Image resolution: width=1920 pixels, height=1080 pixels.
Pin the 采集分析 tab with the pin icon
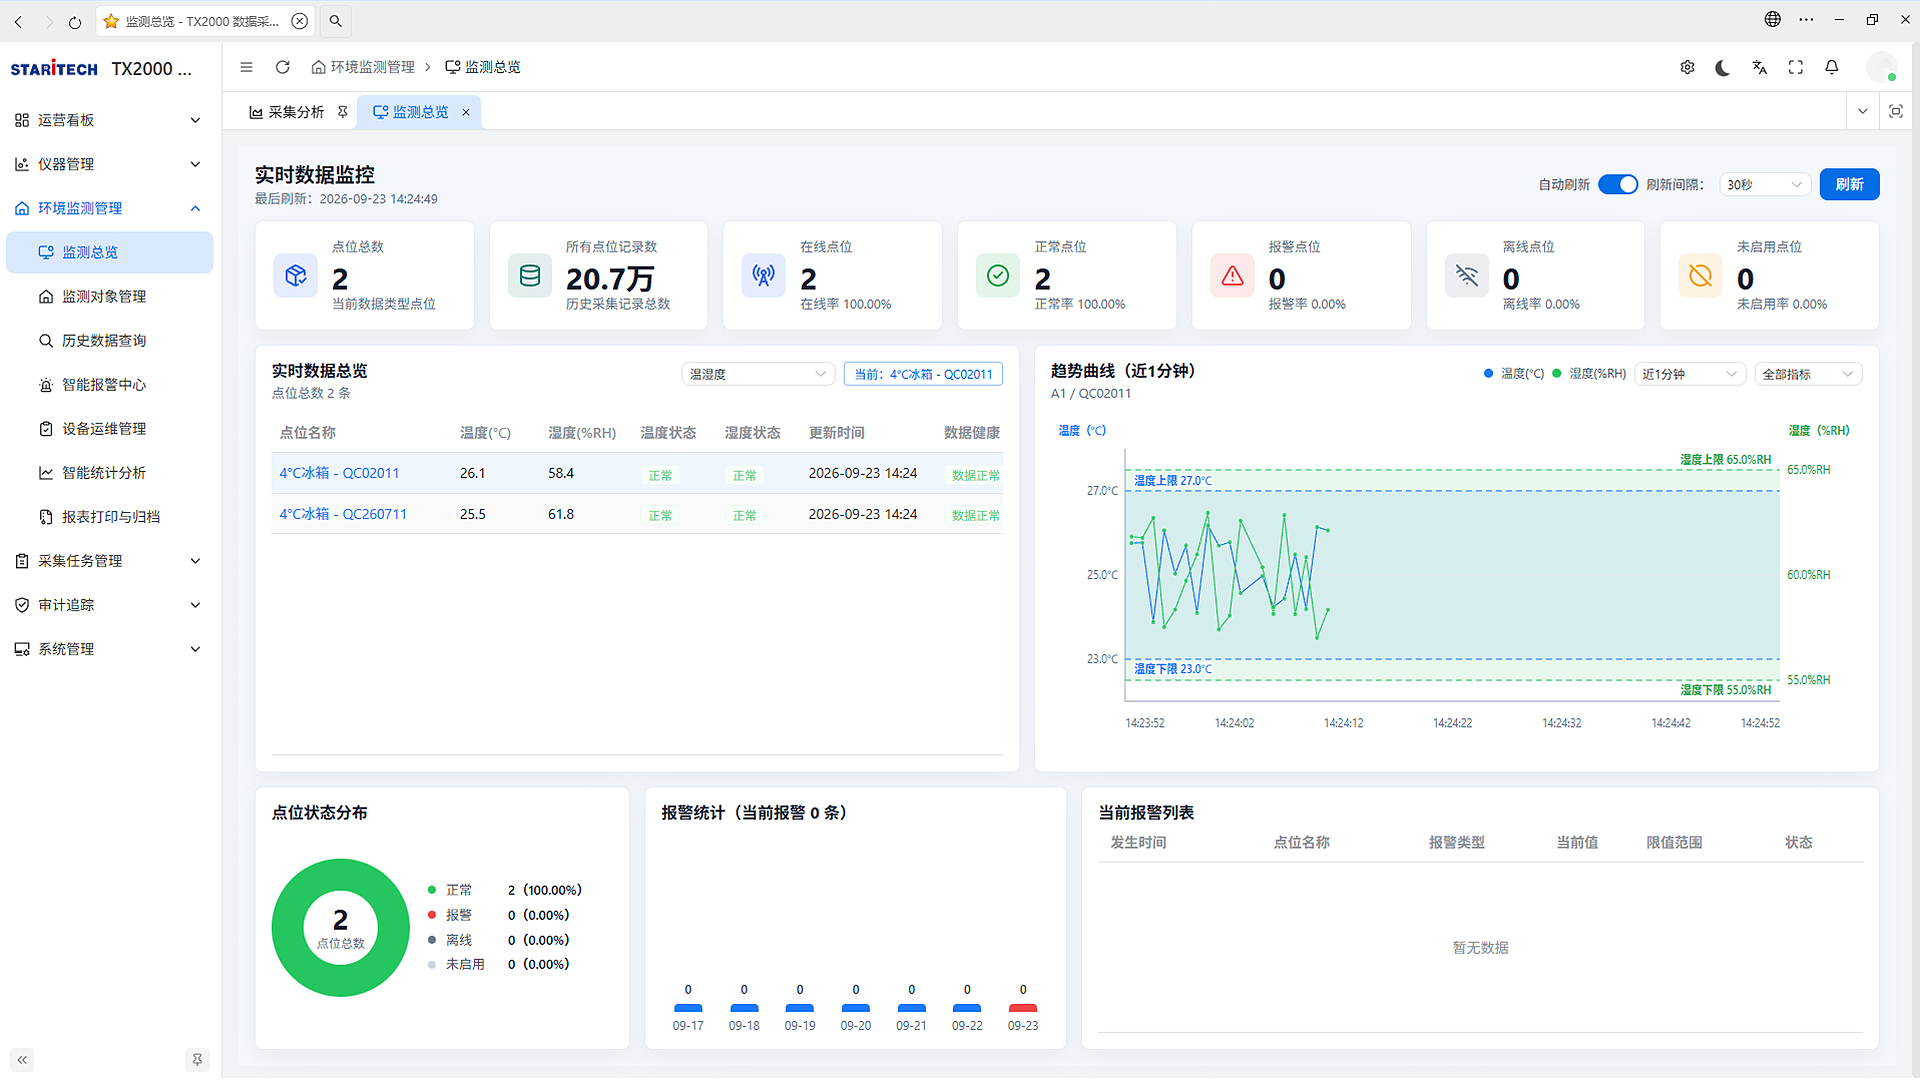click(342, 112)
